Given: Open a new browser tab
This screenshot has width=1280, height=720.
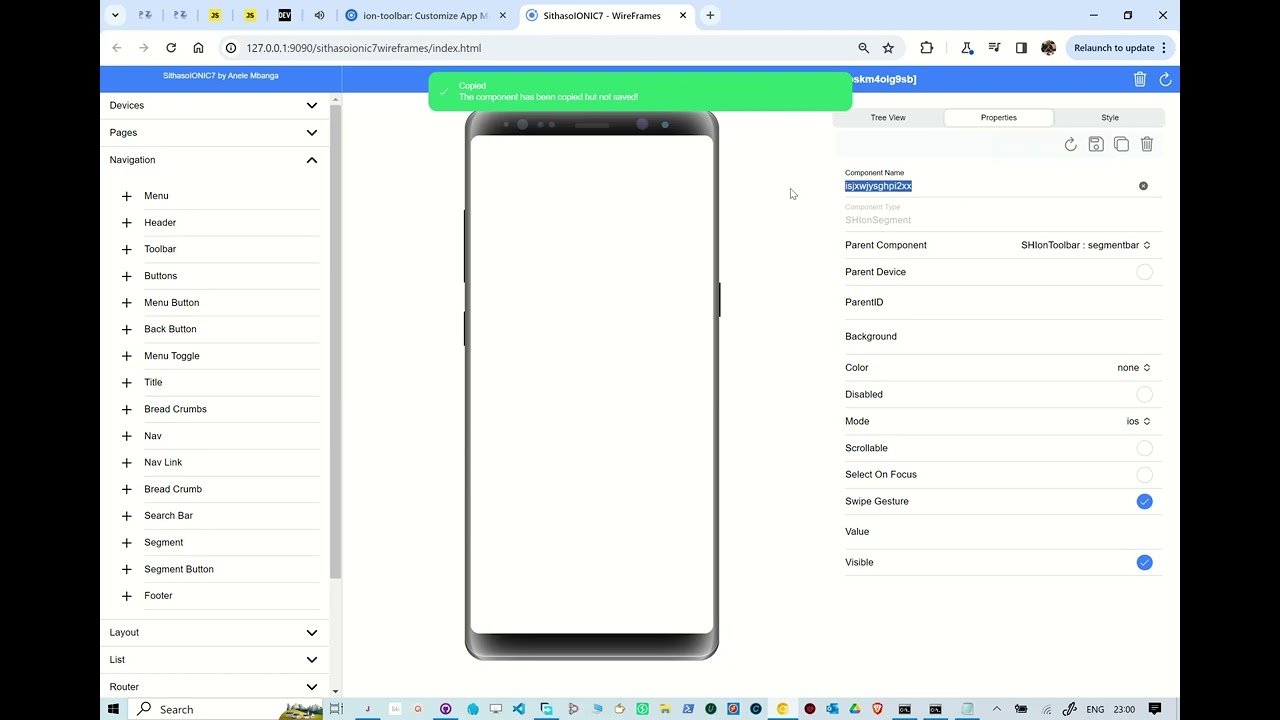Looking at the screenshot, I should click(x=710, y=16).
